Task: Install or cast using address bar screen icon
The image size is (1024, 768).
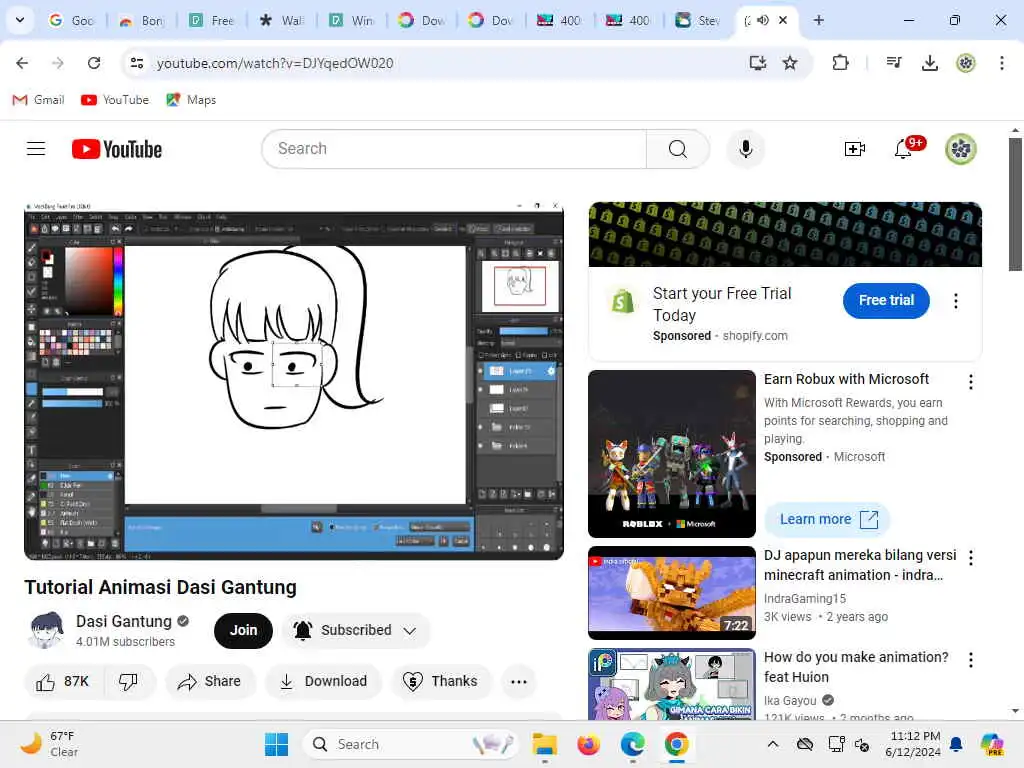Action: pos(757,63)
